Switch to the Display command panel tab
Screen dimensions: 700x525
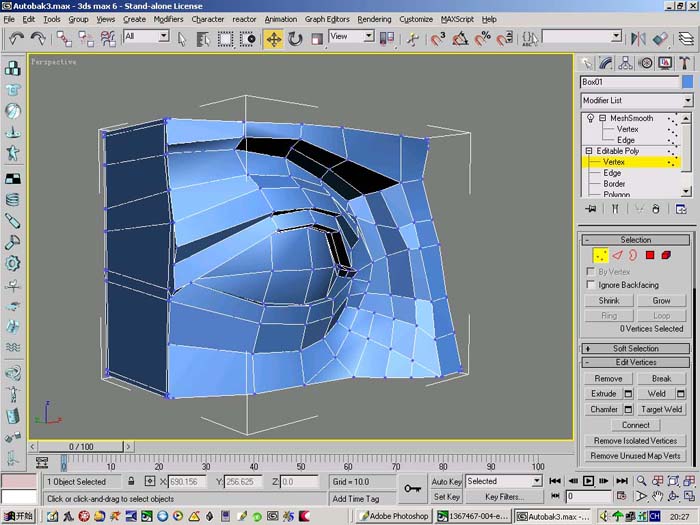(665, 63)
